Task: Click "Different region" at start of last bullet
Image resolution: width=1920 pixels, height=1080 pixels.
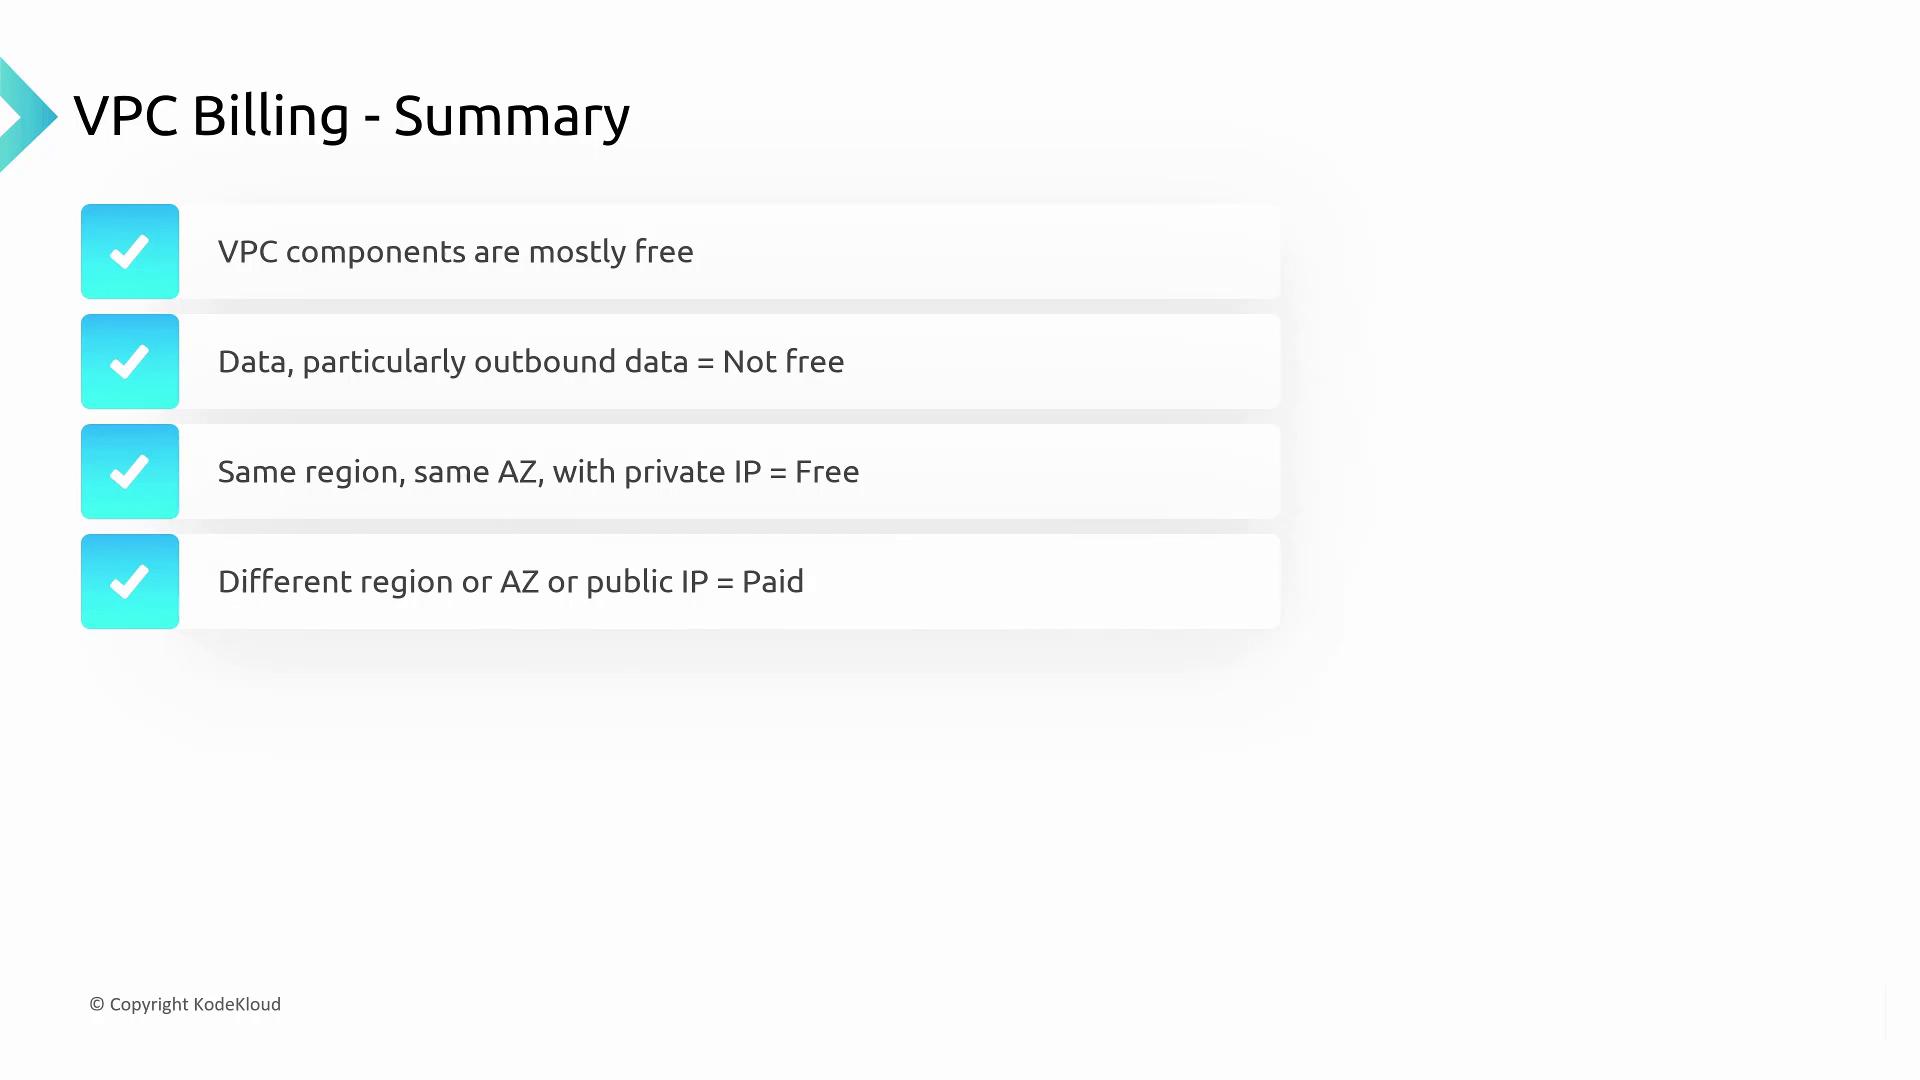Action: coord(335,582)
